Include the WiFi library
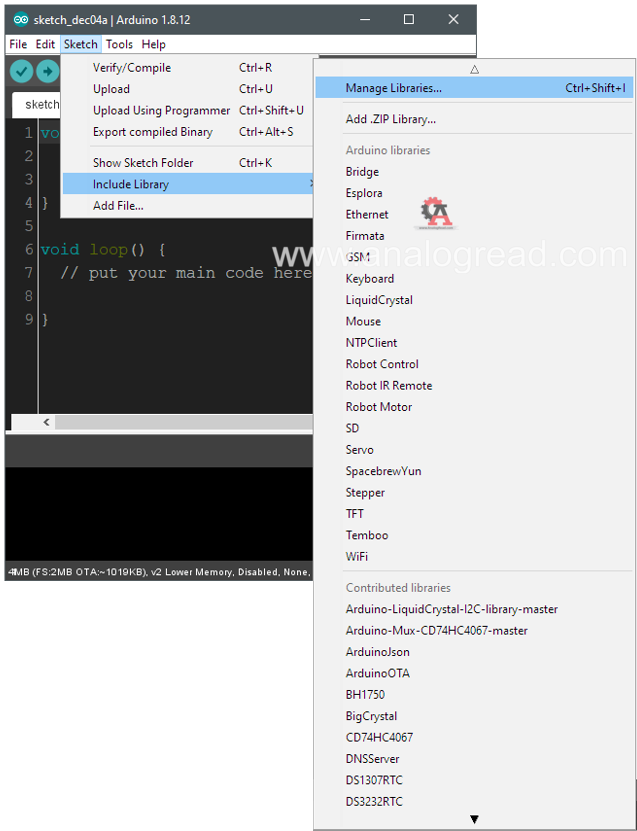This screenshot has width=637, height=831. (x=474, y=556)
